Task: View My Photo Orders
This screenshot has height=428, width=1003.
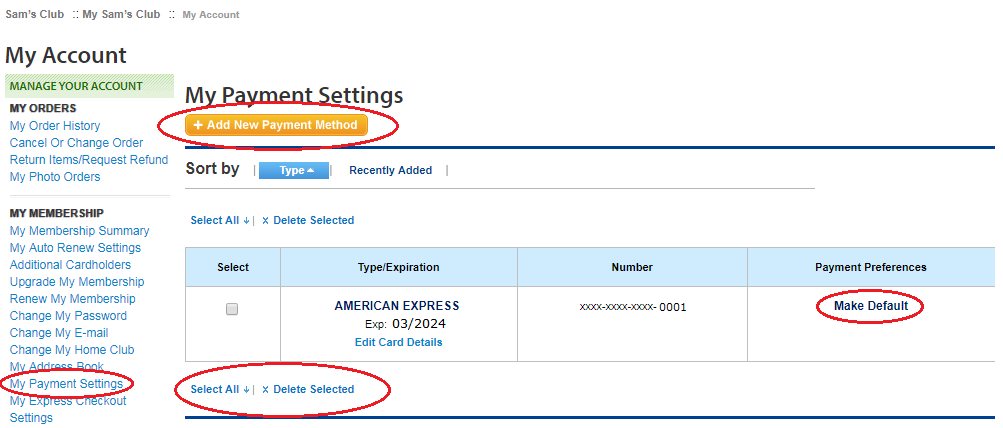Action: point(55,177)
